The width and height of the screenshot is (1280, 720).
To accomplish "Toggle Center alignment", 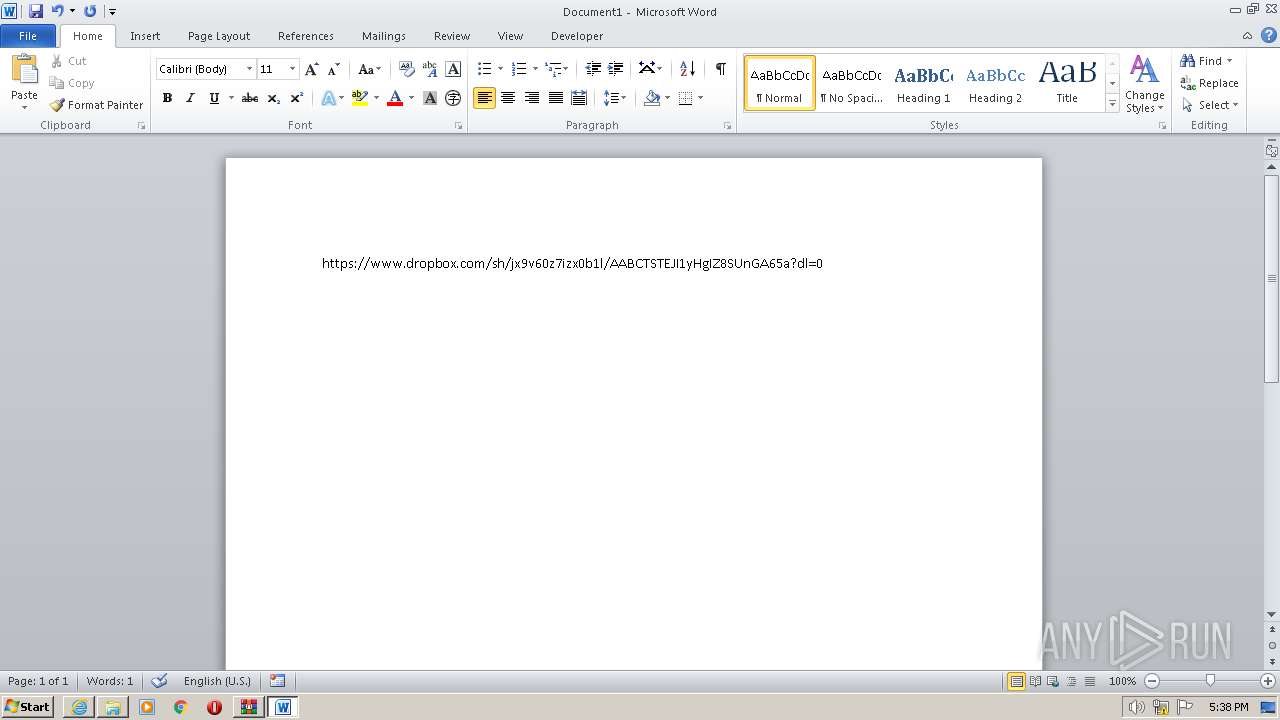I will [508, 98].
